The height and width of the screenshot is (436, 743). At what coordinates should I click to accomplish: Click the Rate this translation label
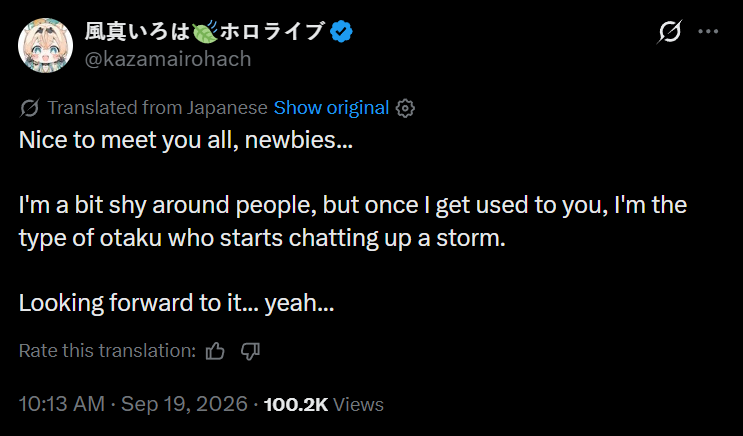(x=108, y=351)
